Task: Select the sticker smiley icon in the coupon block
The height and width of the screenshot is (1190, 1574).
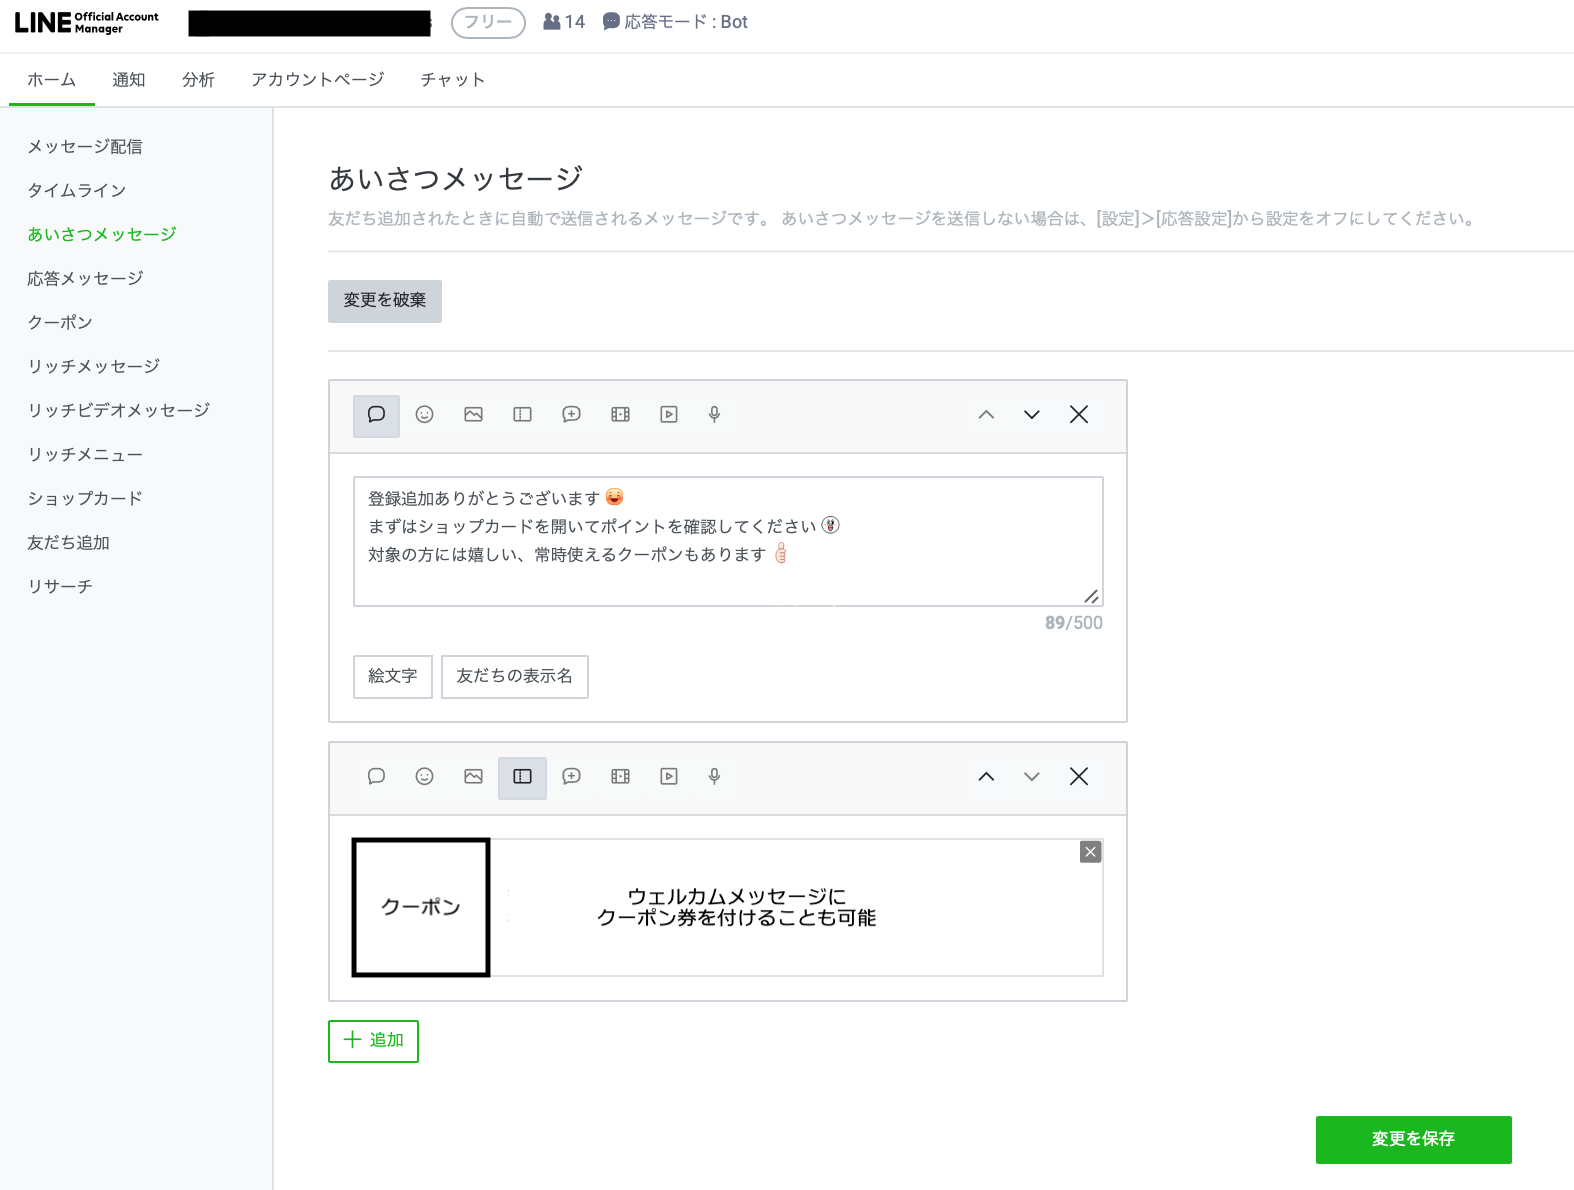Action: (424, 777)
